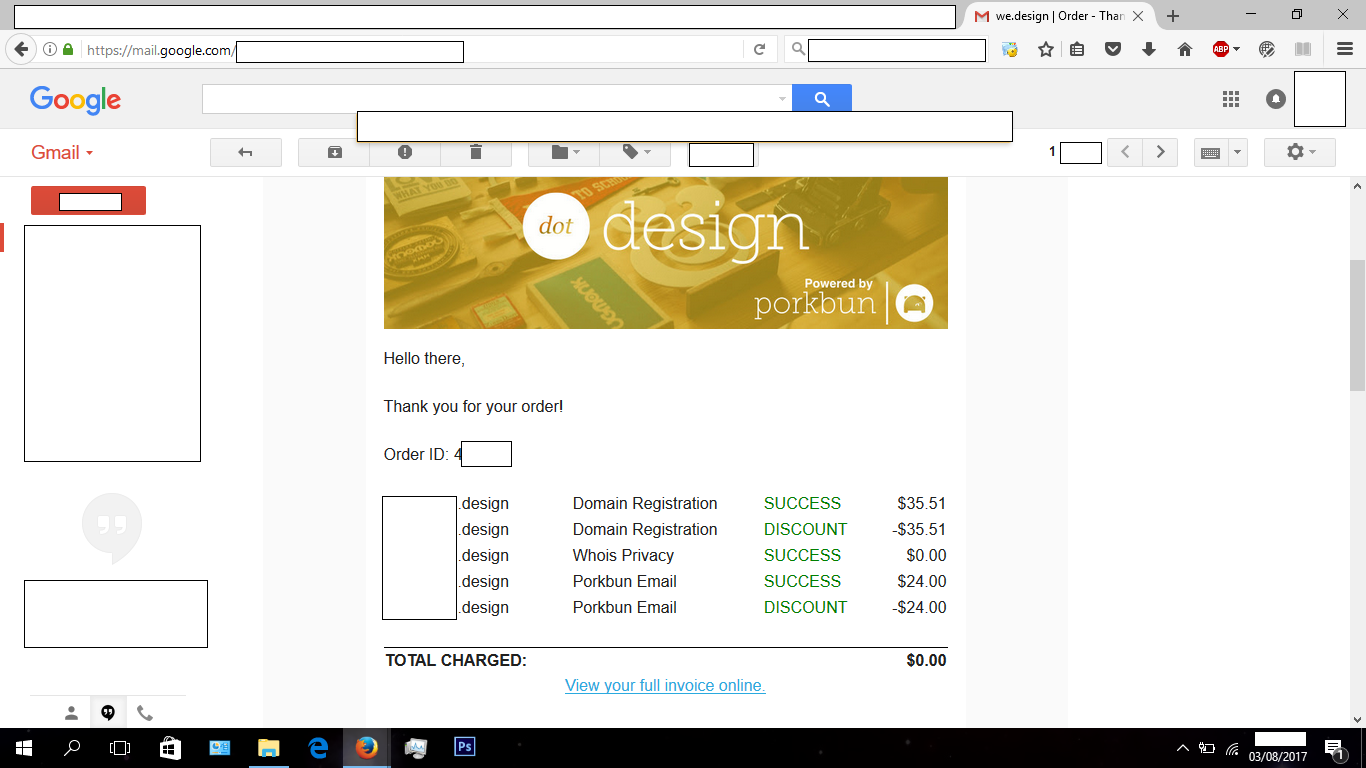
Task: Open the Firefox hamburger menu
Action: (x=1345, y=49)
